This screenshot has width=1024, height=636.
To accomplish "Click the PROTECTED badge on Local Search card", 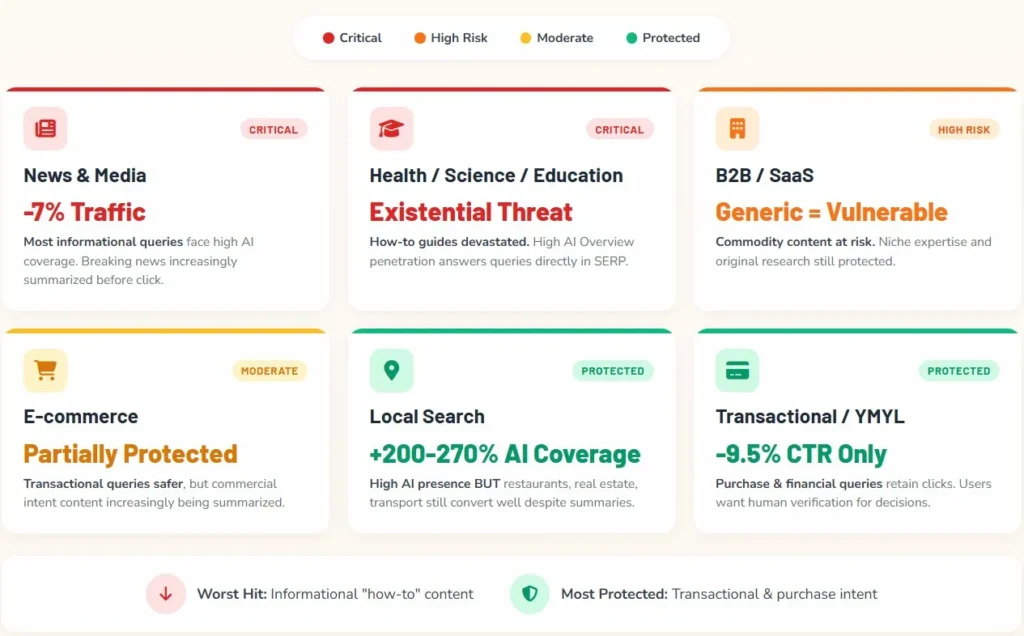I will (613, 371).
